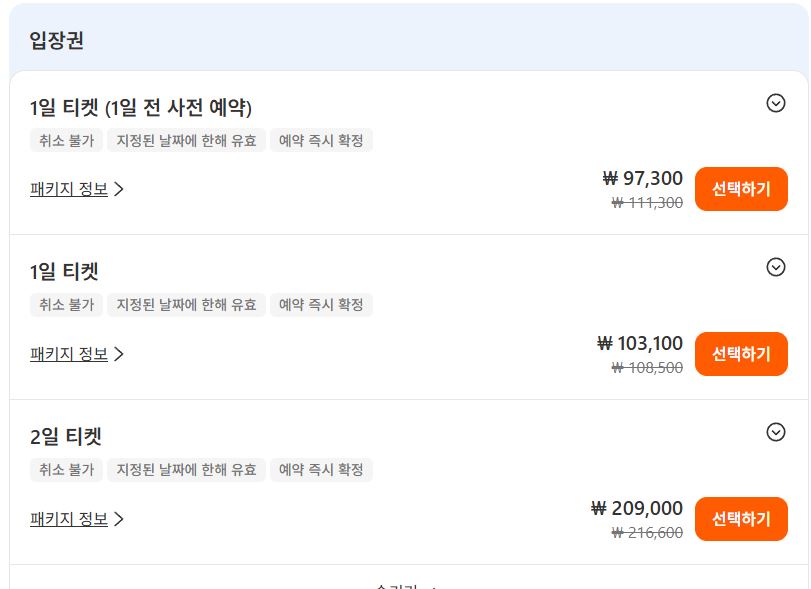Open 패키지 정보 for the ₩103,100 1일 티켓
This screenshot has height=589, width=811.
tap(77, 354)
